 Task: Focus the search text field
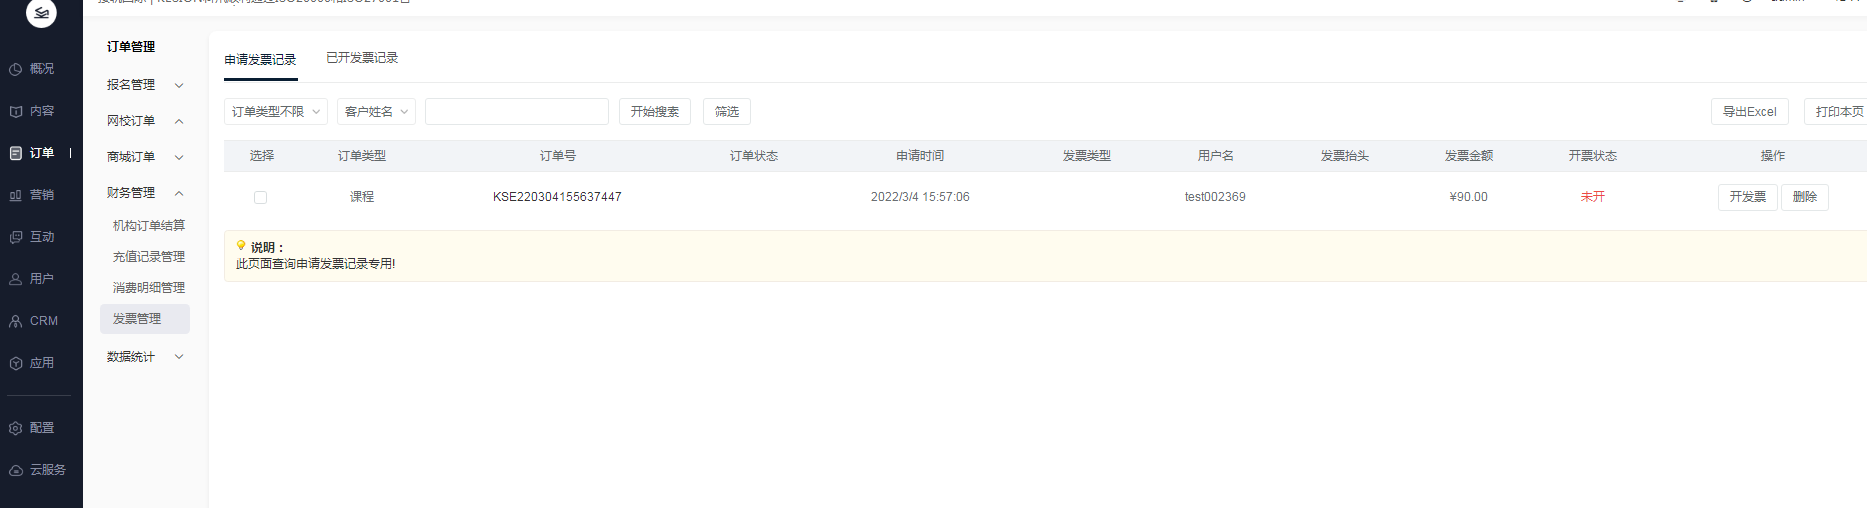coord(517,111)
